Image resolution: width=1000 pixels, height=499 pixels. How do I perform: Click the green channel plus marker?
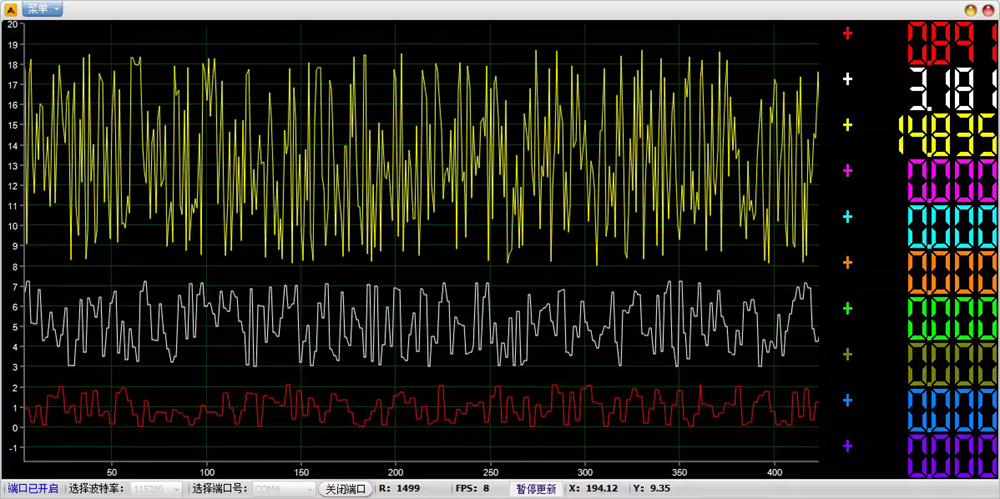(x=848, y=309)
